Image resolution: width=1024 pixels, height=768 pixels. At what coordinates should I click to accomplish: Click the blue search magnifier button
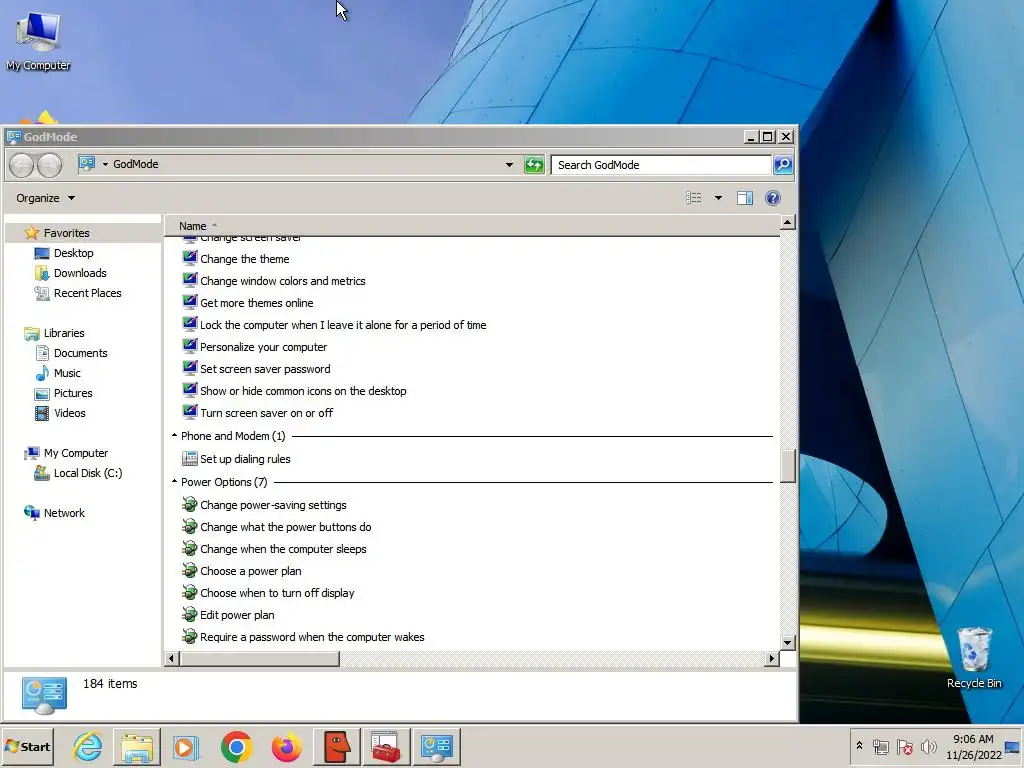click(x=783, y=165)
